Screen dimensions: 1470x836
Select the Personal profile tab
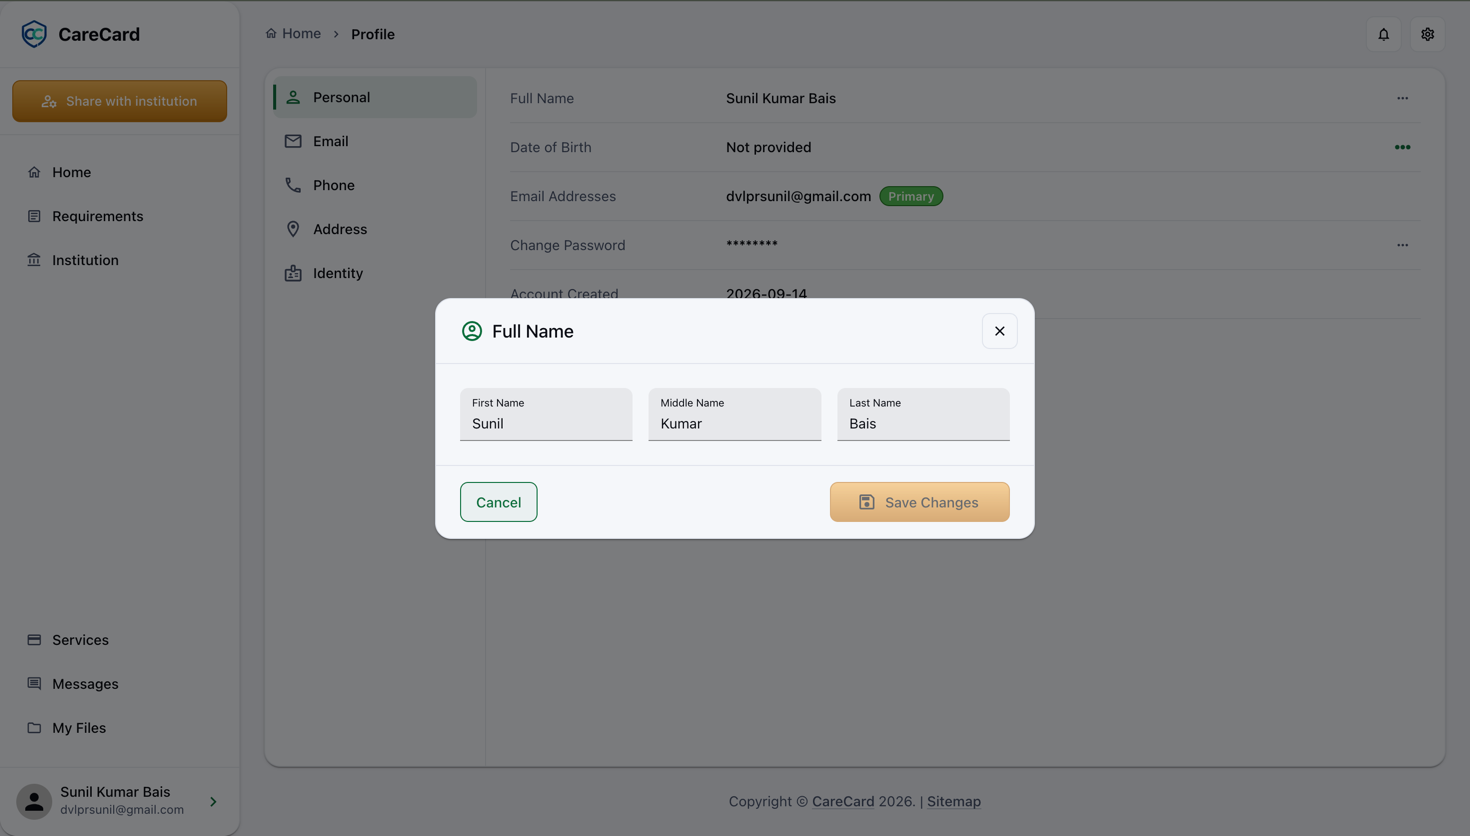tap(375, 97)
